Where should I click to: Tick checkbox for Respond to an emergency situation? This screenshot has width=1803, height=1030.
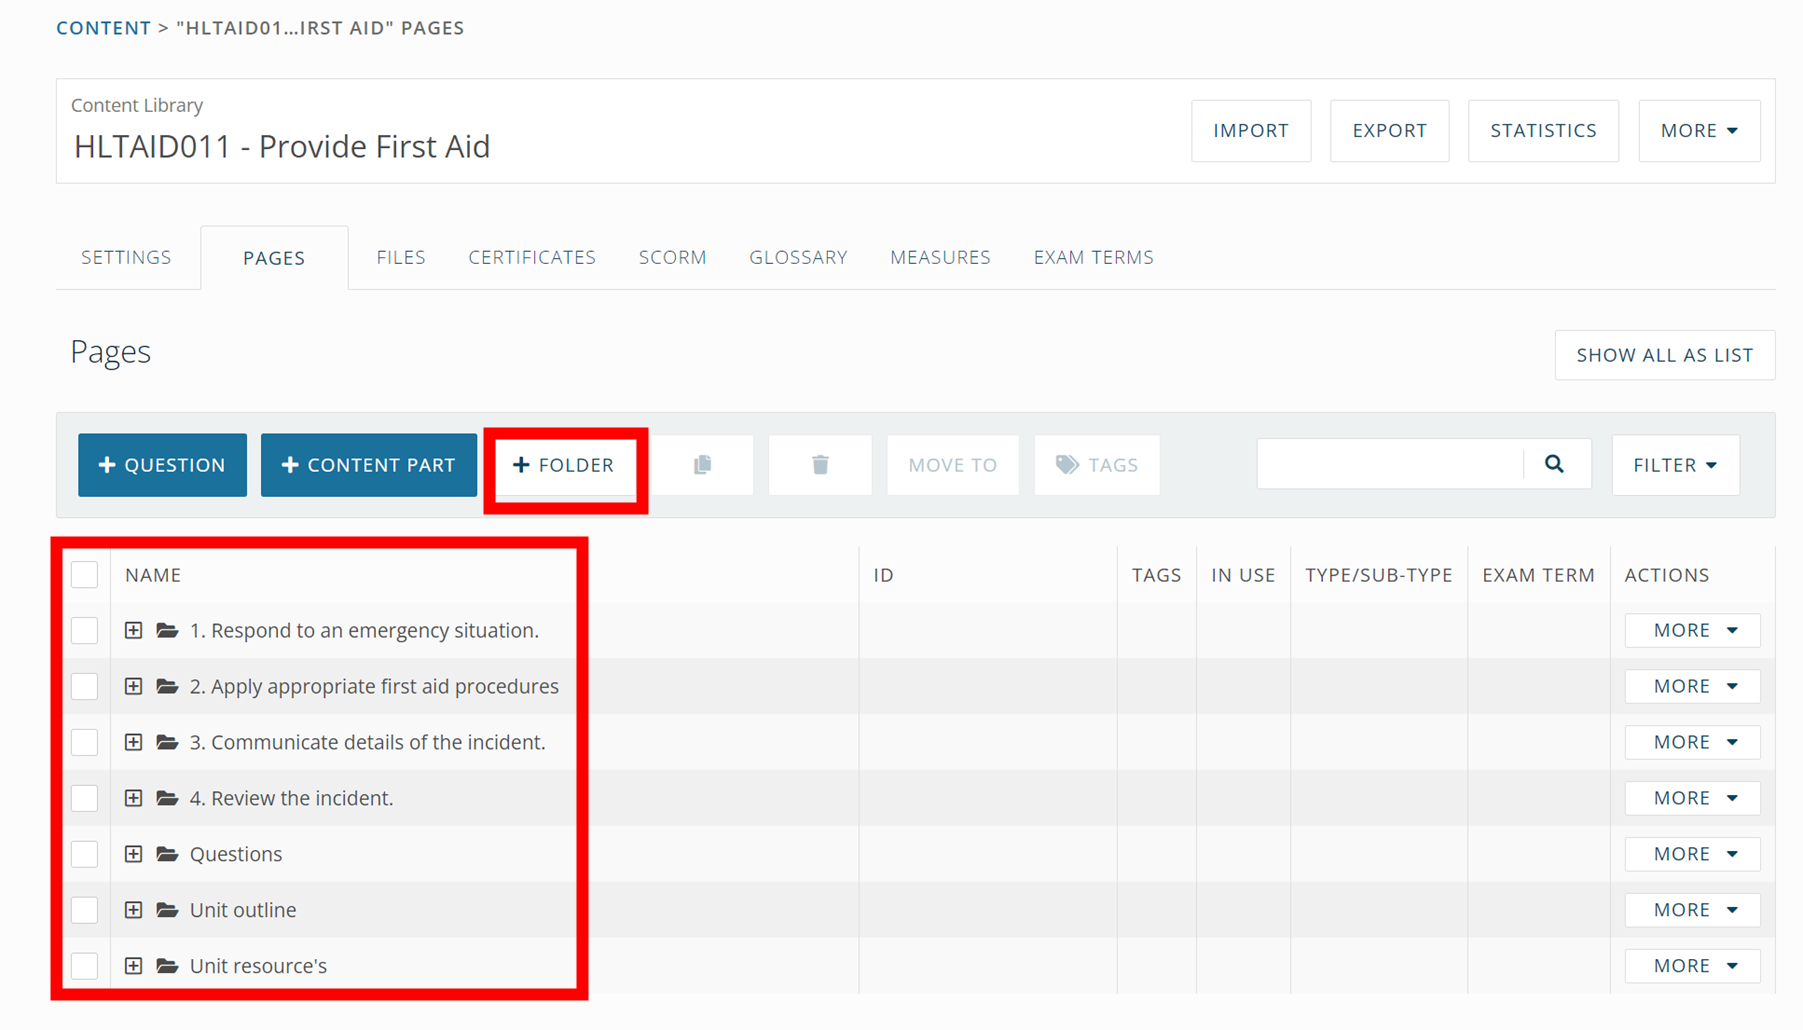point(85,631)
